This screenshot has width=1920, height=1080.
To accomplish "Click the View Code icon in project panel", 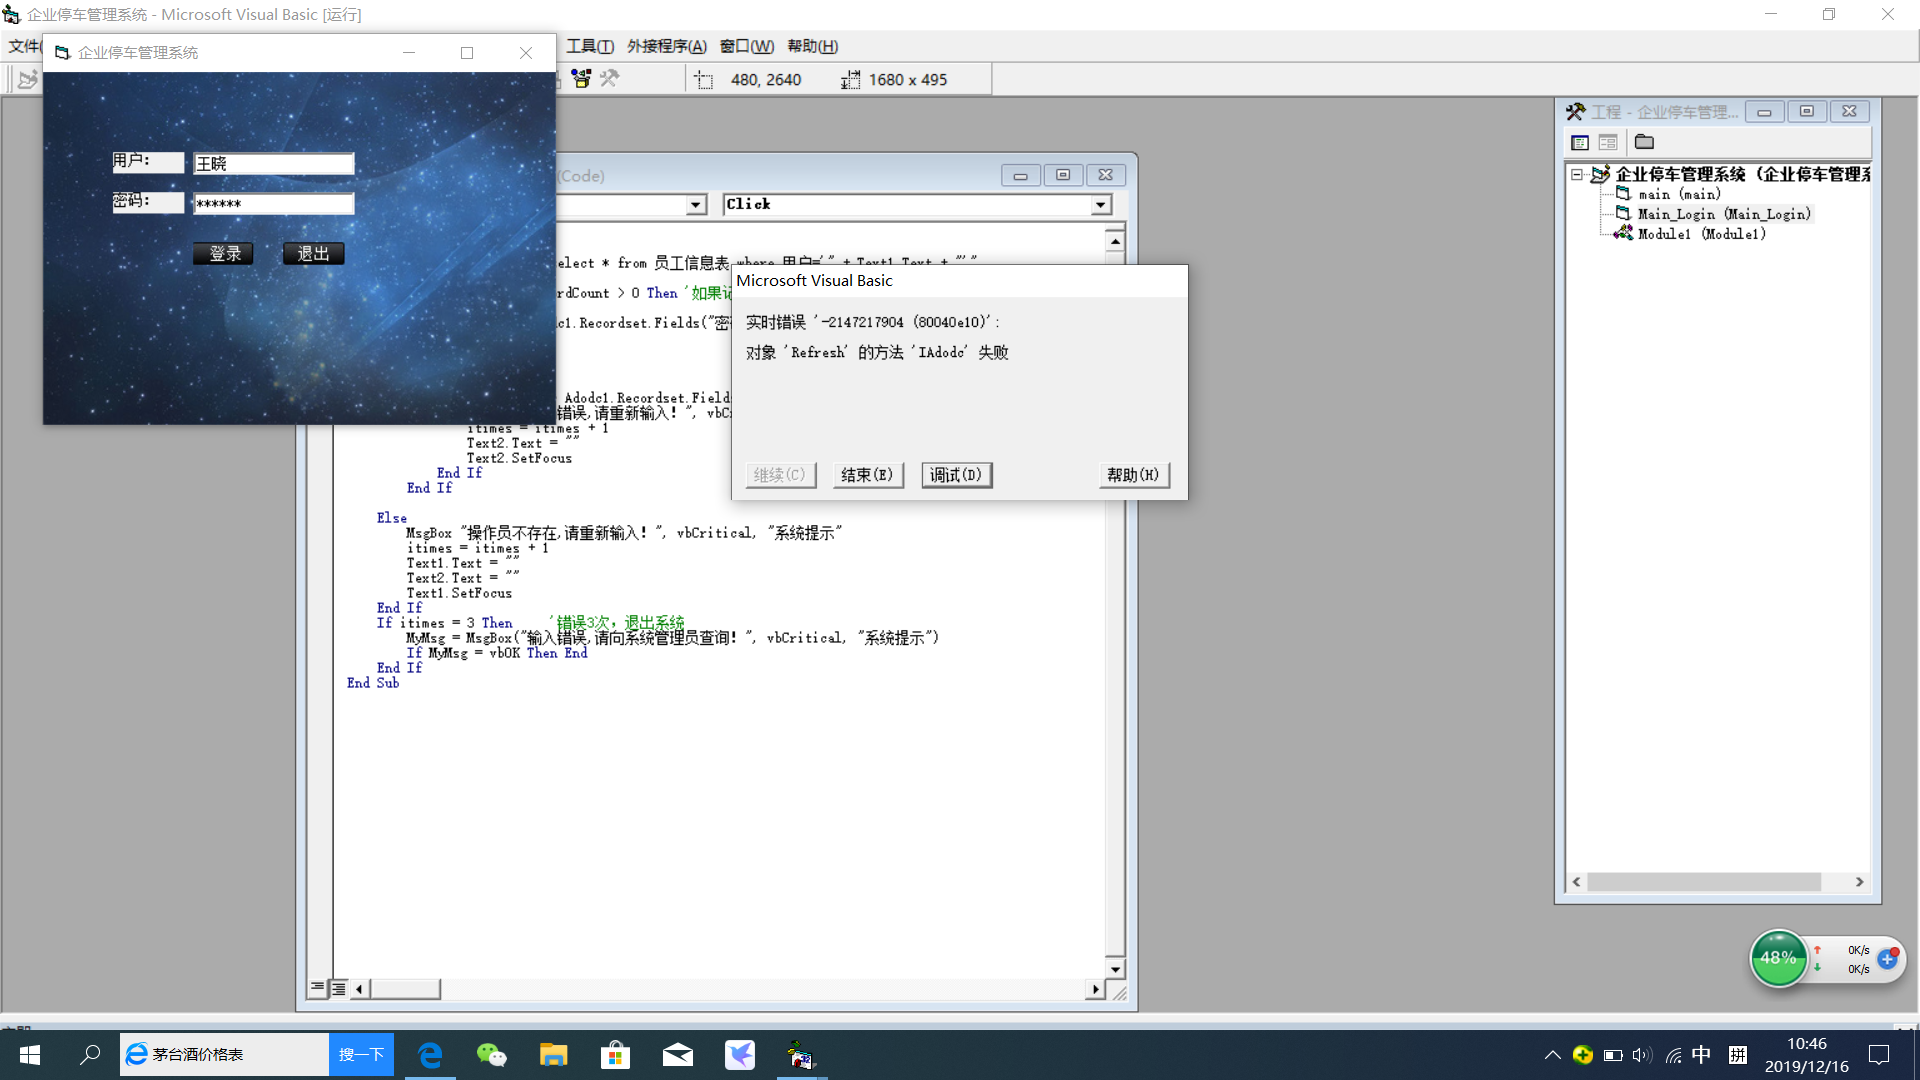I will tap(1580, 143).
